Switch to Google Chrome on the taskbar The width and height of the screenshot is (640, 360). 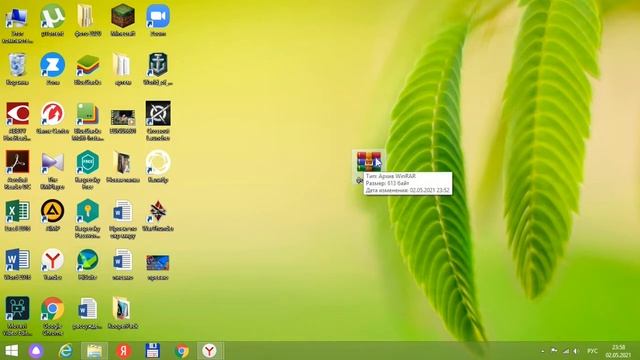tap(181, 351)
